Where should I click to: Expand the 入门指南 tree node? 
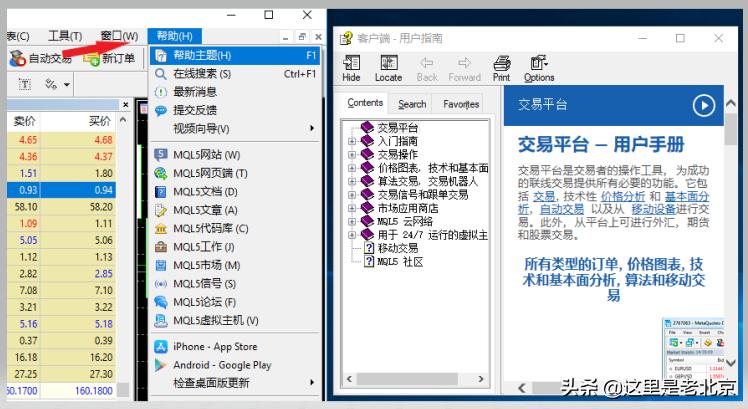352,141
